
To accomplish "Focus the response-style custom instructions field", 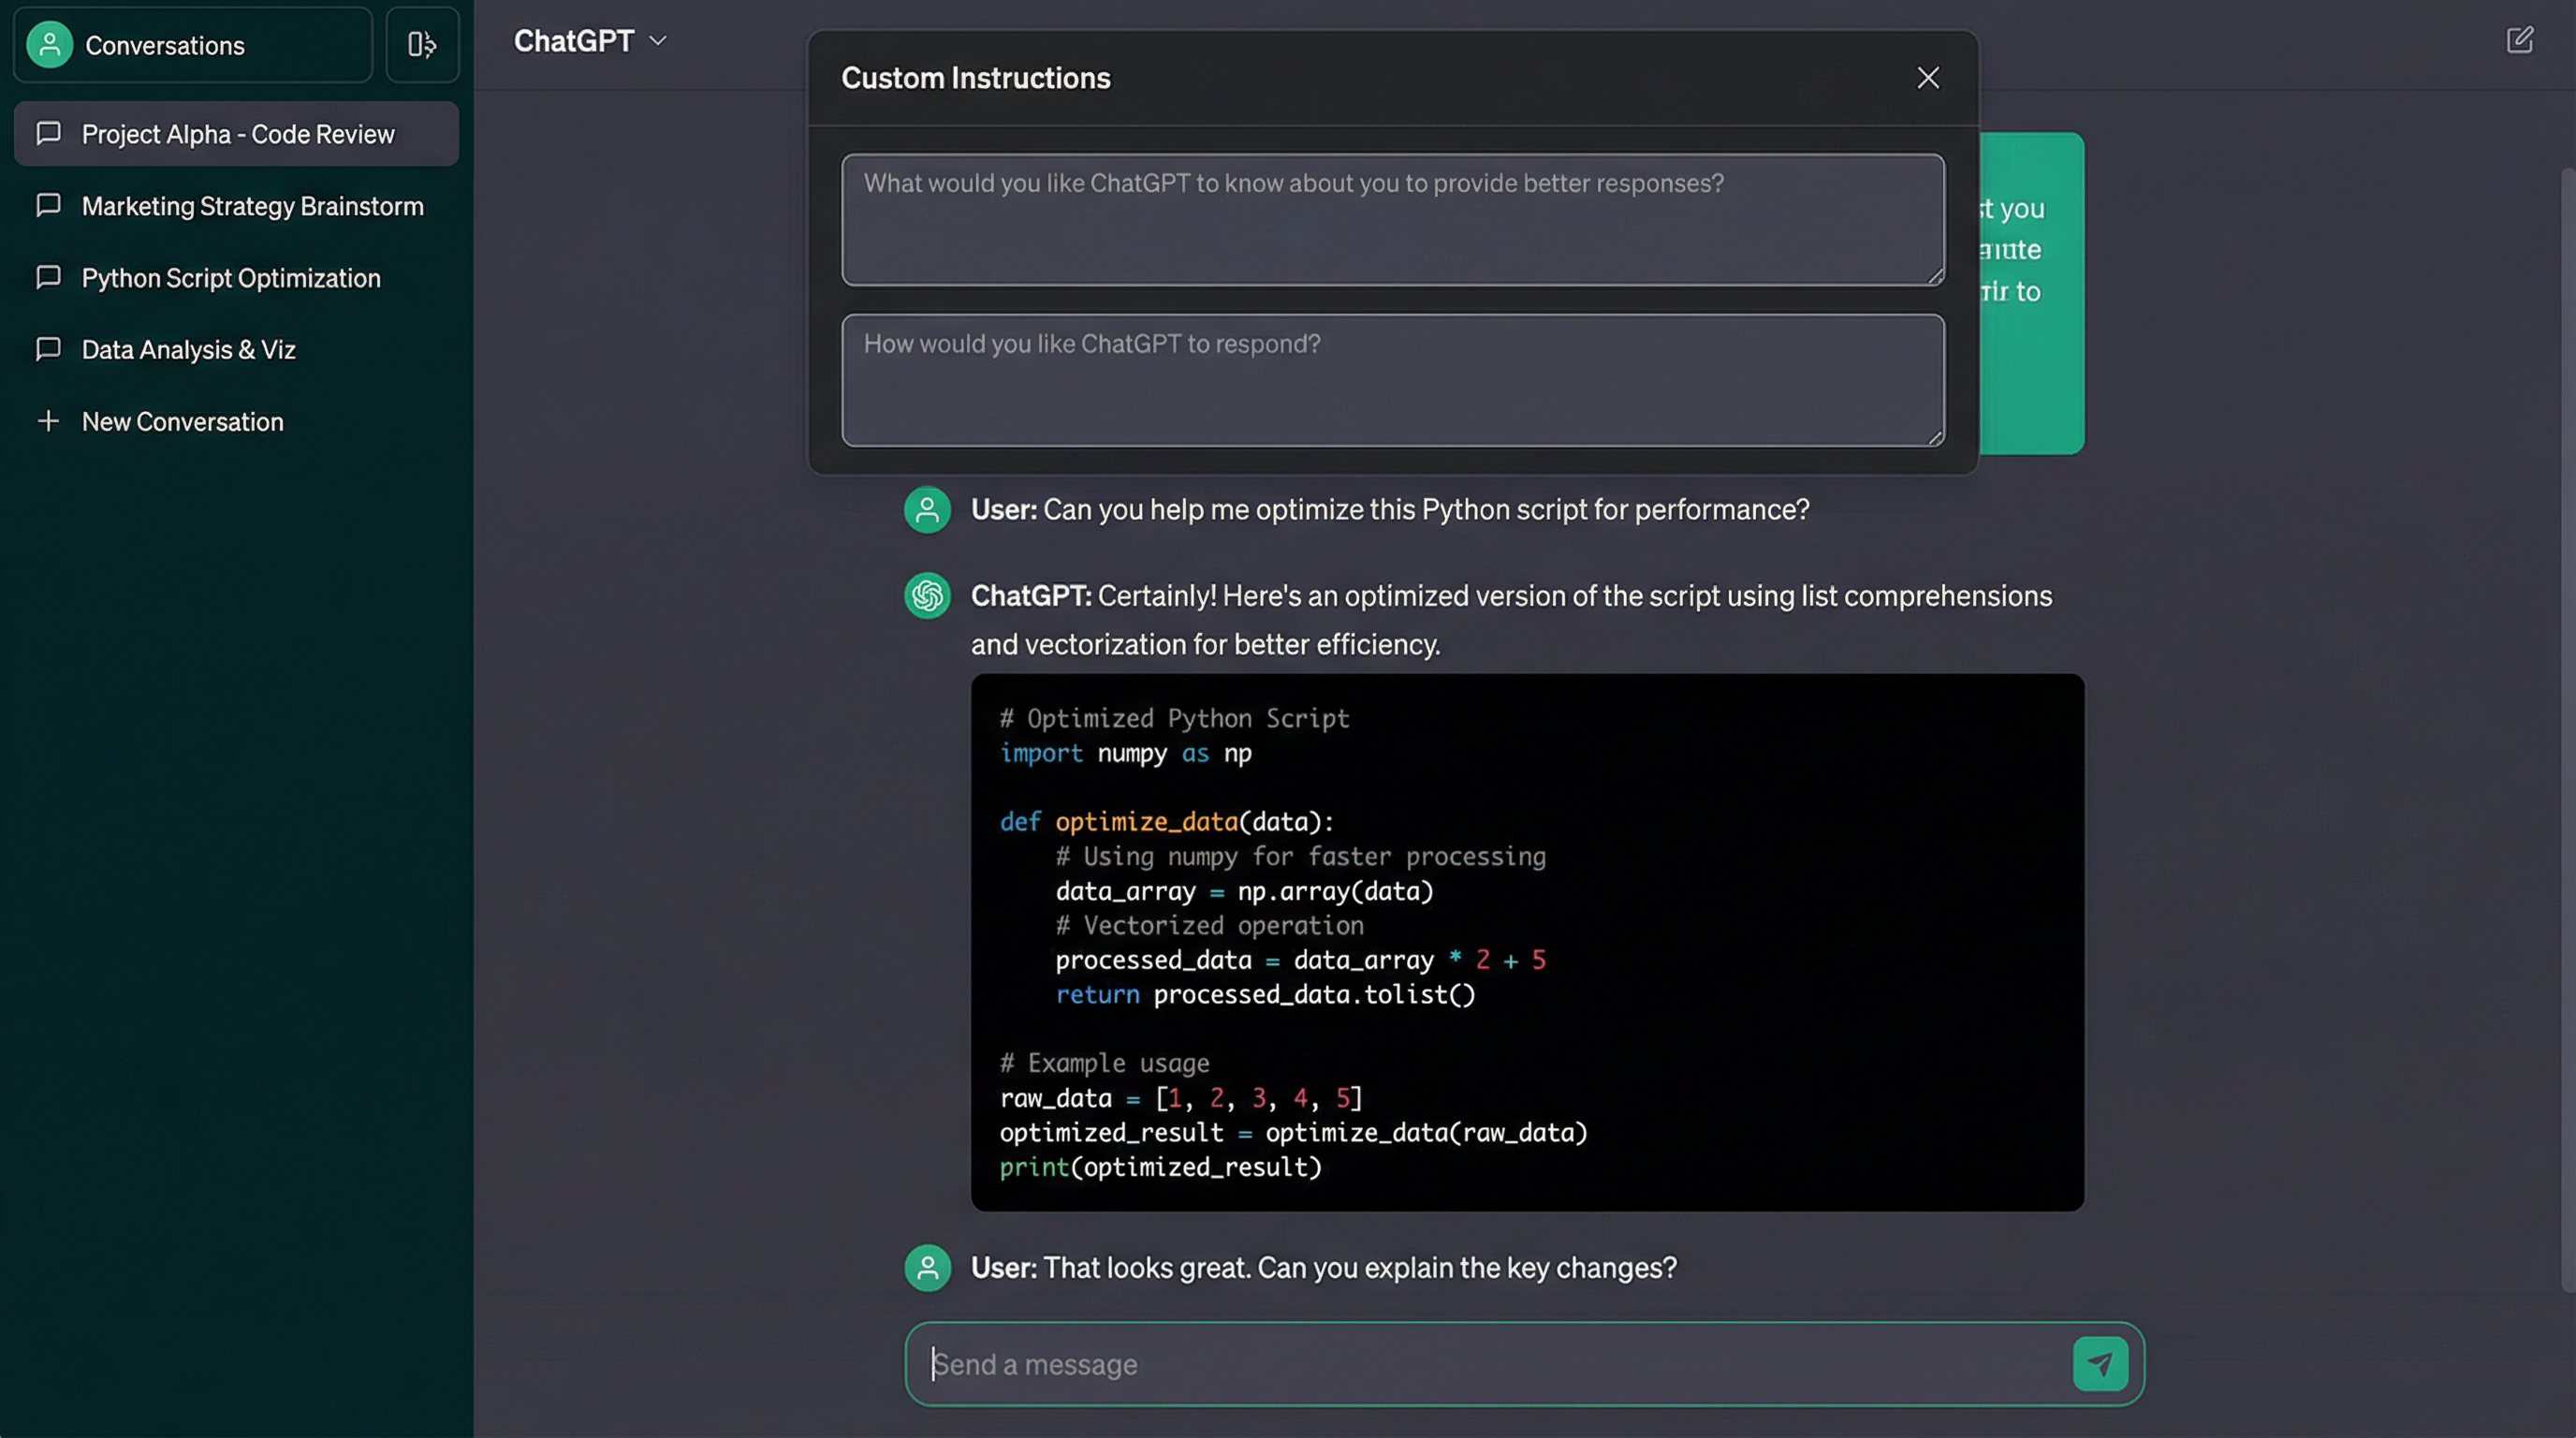I will (1393, 380).
